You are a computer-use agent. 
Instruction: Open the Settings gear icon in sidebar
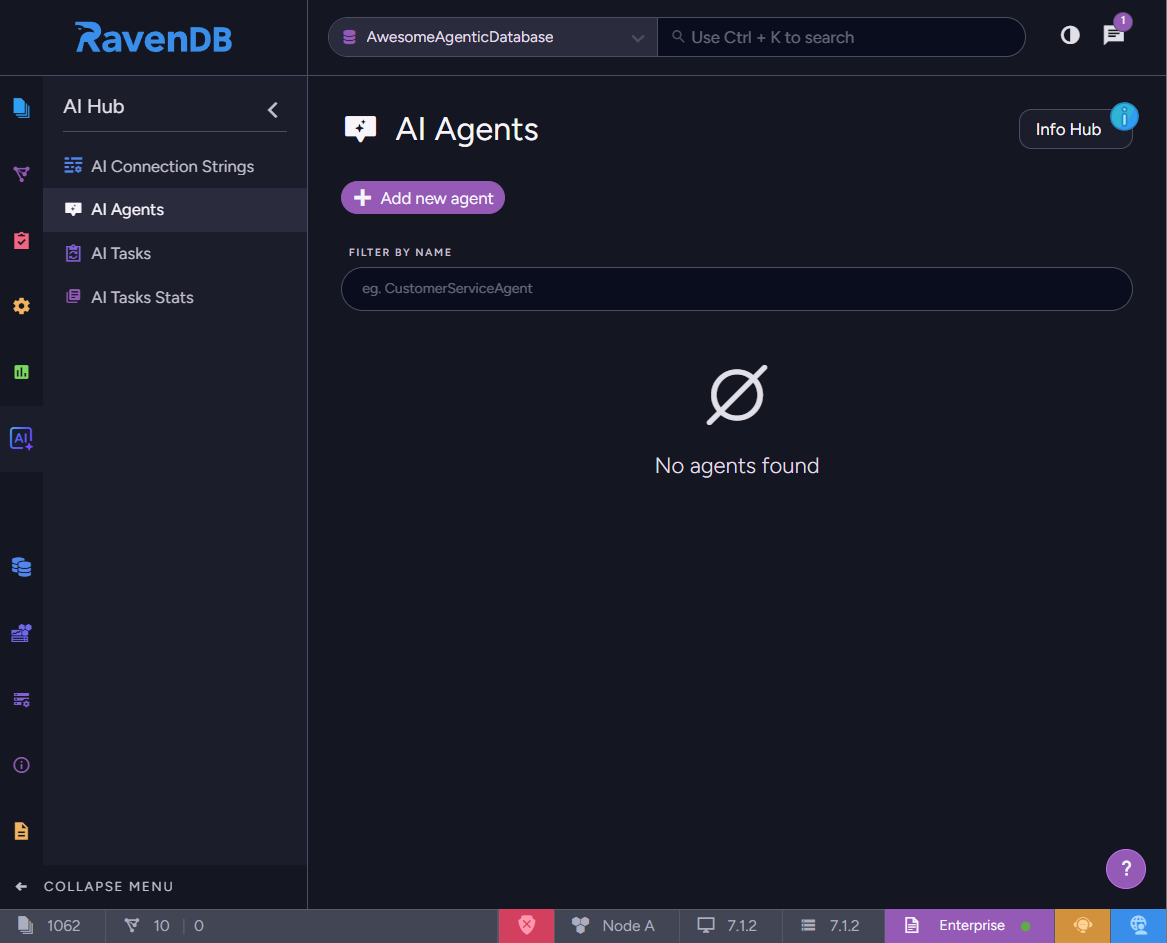21,306
